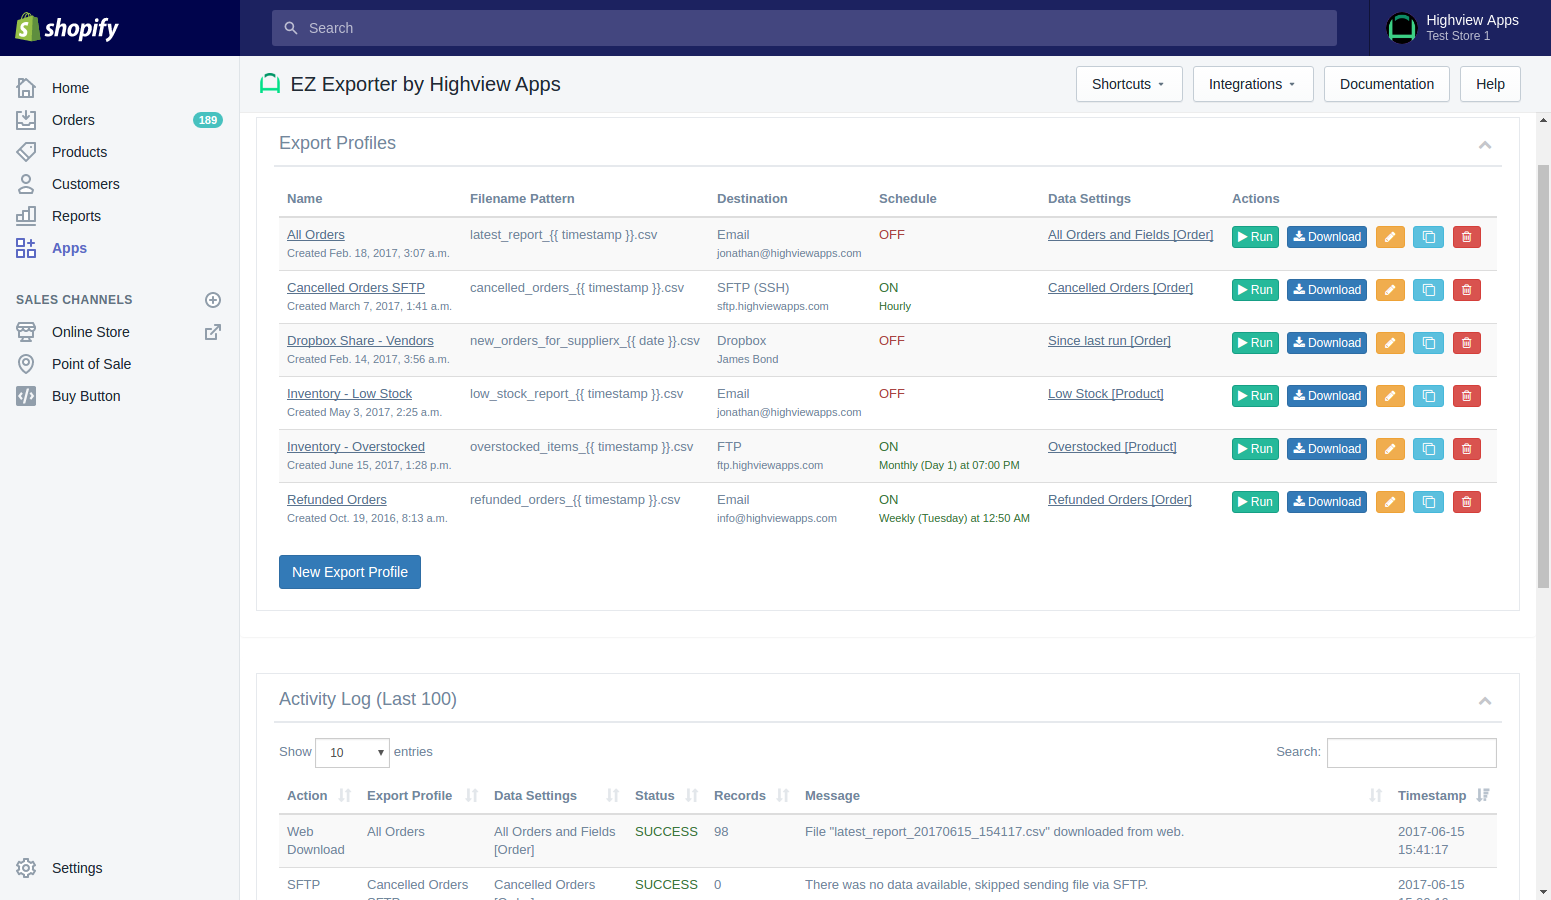The height and width of the screenshot is (900, 1551).
Task: Open Buy Button channel
Action: pos(86,396)
